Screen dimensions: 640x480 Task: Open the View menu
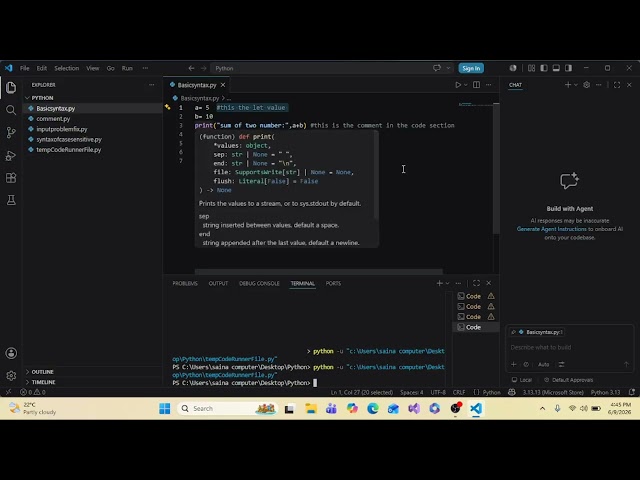93,68
